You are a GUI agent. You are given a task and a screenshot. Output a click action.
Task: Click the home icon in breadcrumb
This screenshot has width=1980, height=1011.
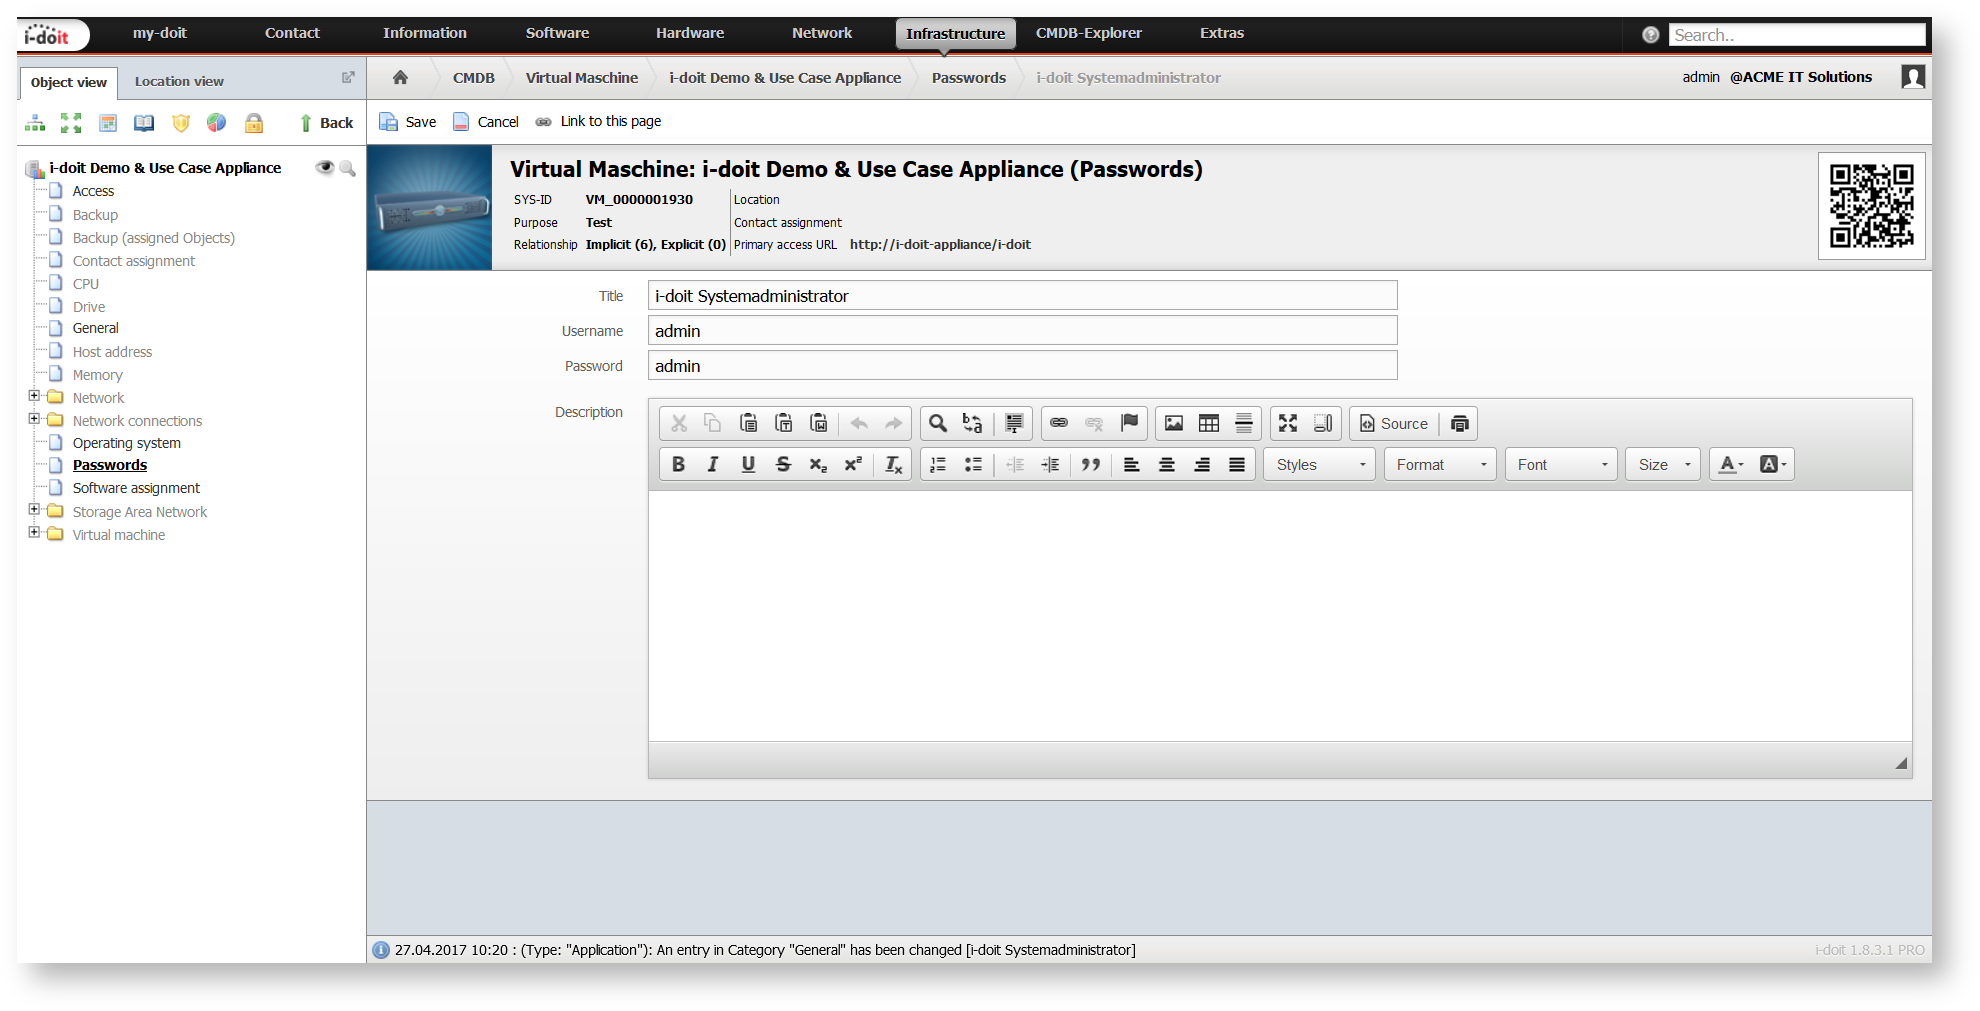point(400,78)
